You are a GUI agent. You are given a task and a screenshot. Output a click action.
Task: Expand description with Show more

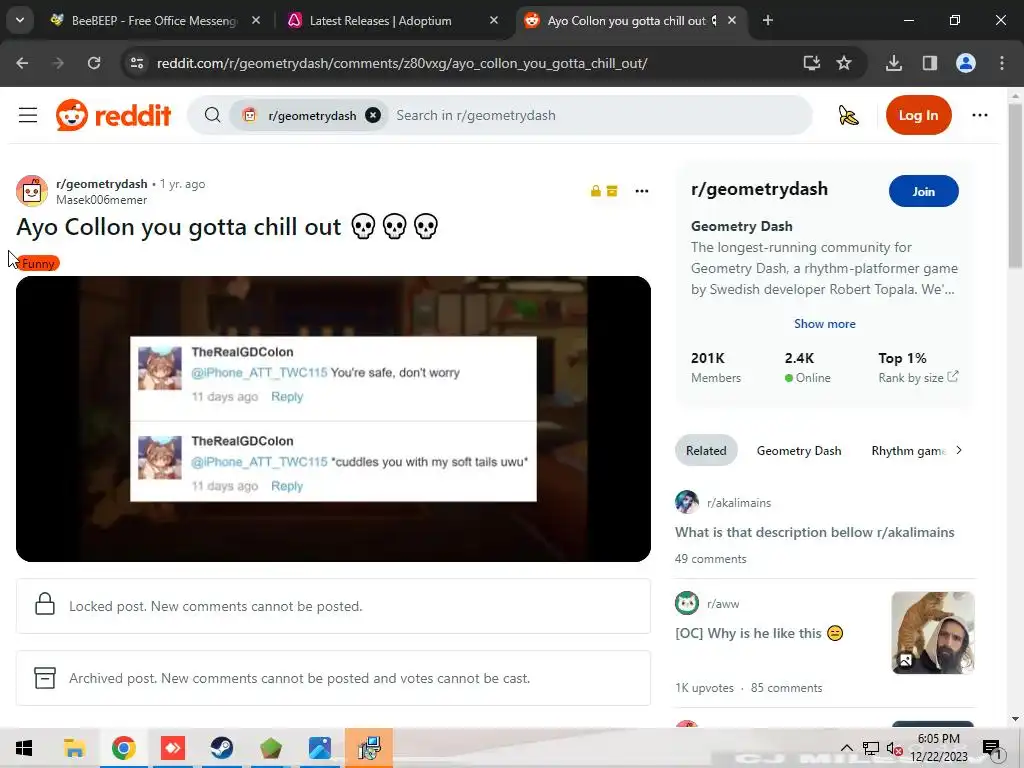[824, 324]
